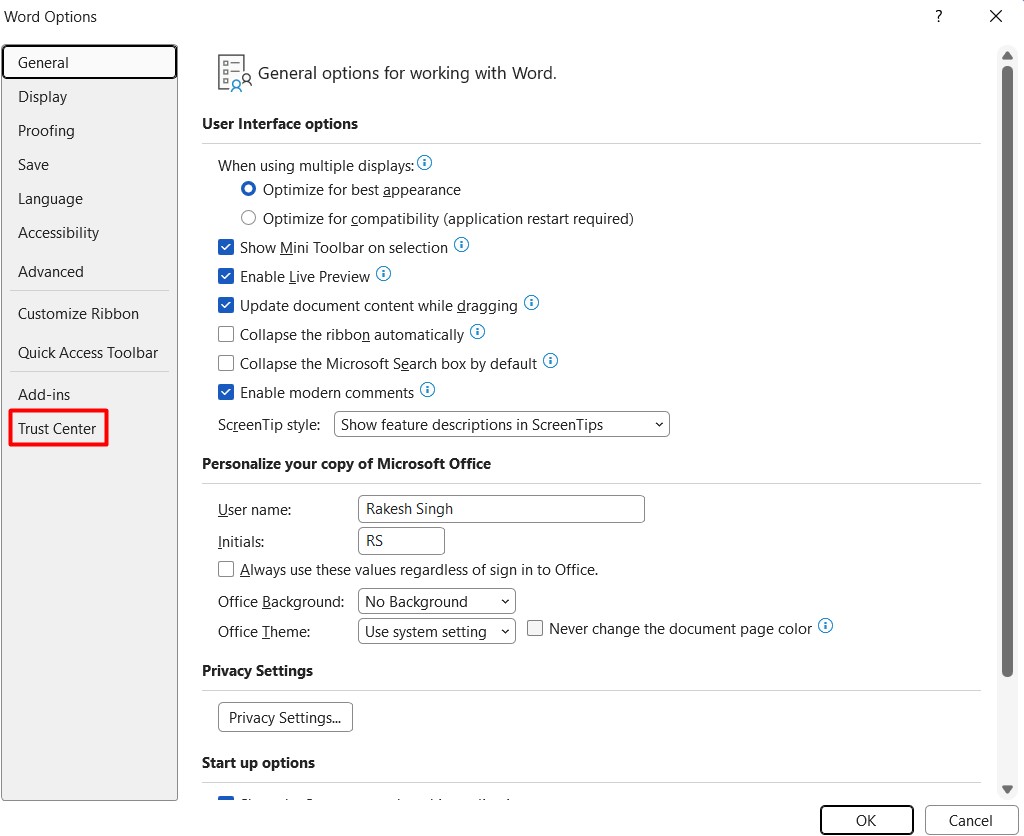Open the Trust Center category
The width and height of the screenshot is (1024, 836).
[57, 428]
